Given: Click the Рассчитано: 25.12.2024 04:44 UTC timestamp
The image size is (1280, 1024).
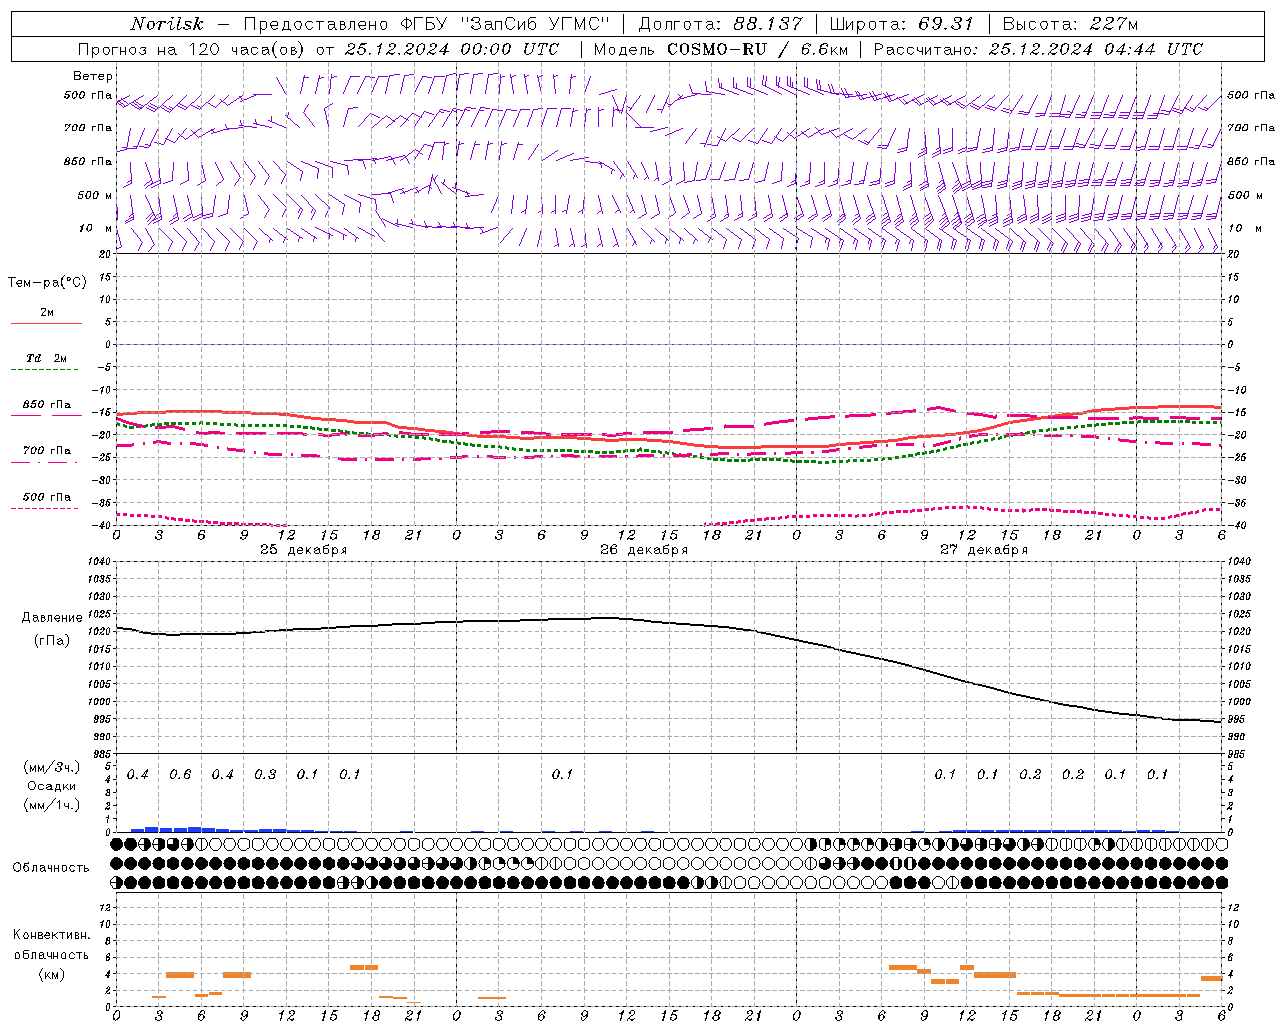Looking at the screenshot, I should coord(1038,49).
